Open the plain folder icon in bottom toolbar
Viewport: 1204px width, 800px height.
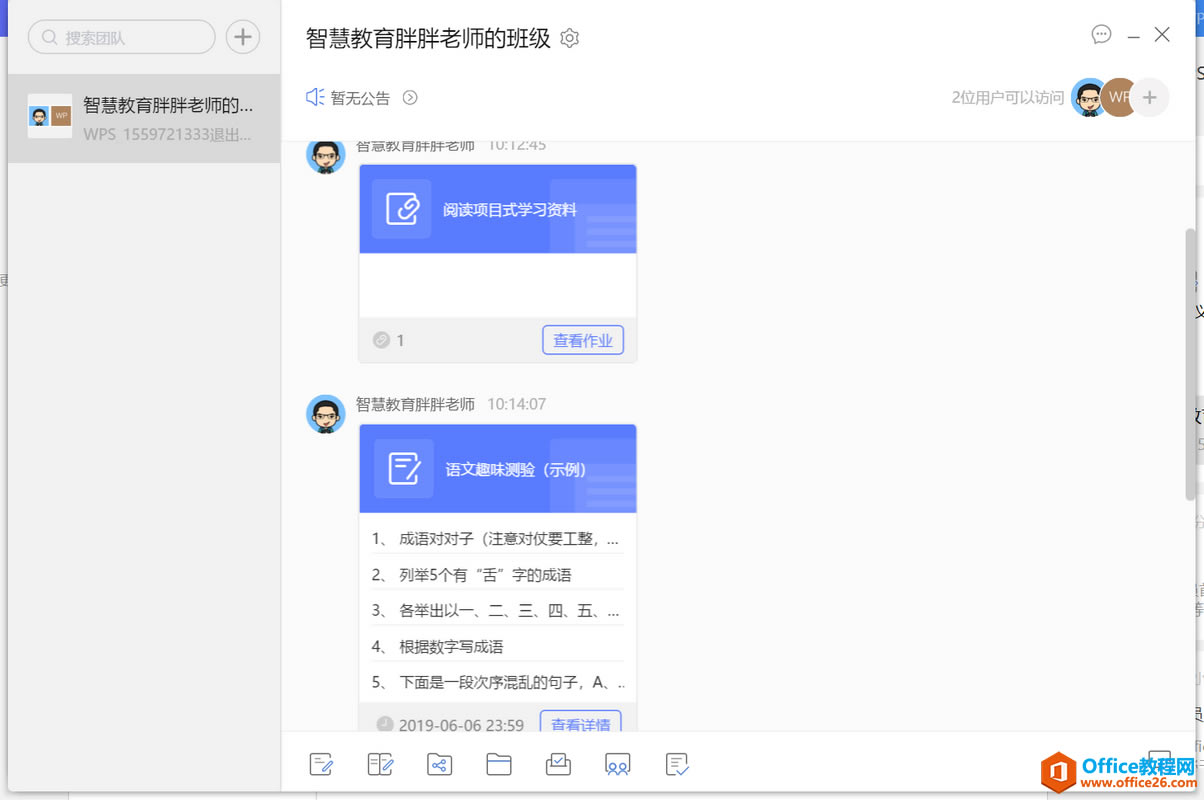[499, 765]
